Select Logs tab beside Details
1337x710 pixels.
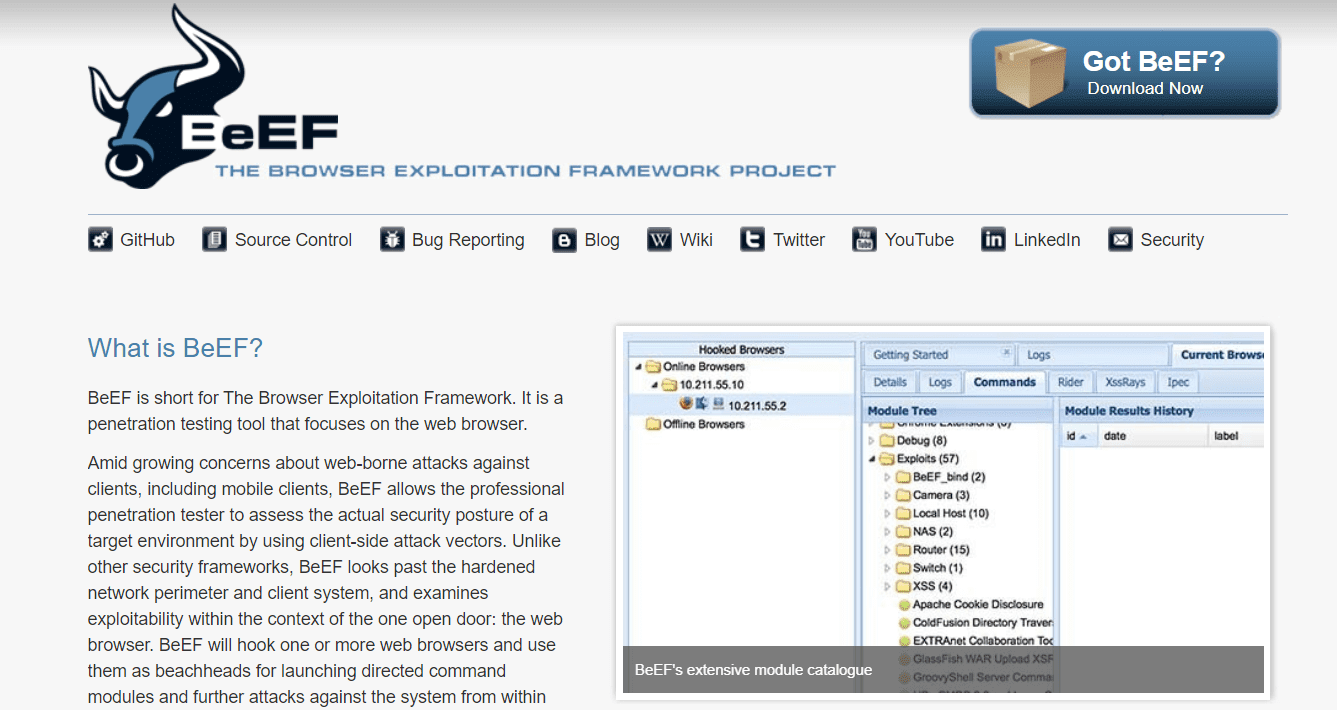click(940, 382)
